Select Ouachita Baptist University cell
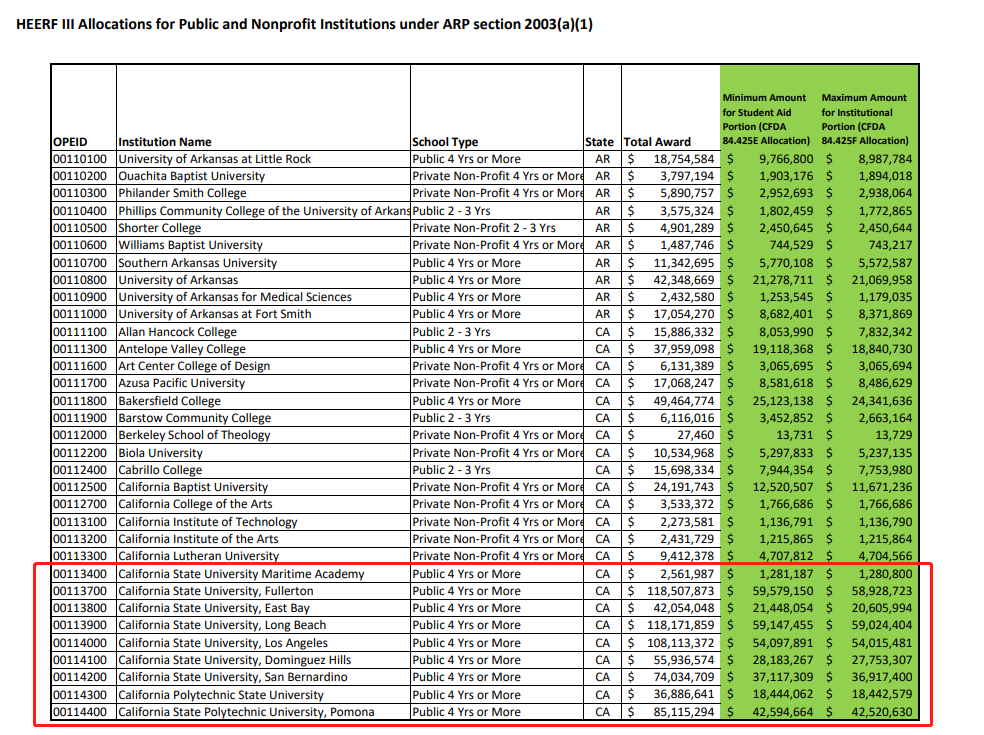The width and height of the screenshot is (984, 735). pyautogui.click(x=191, y=176)
